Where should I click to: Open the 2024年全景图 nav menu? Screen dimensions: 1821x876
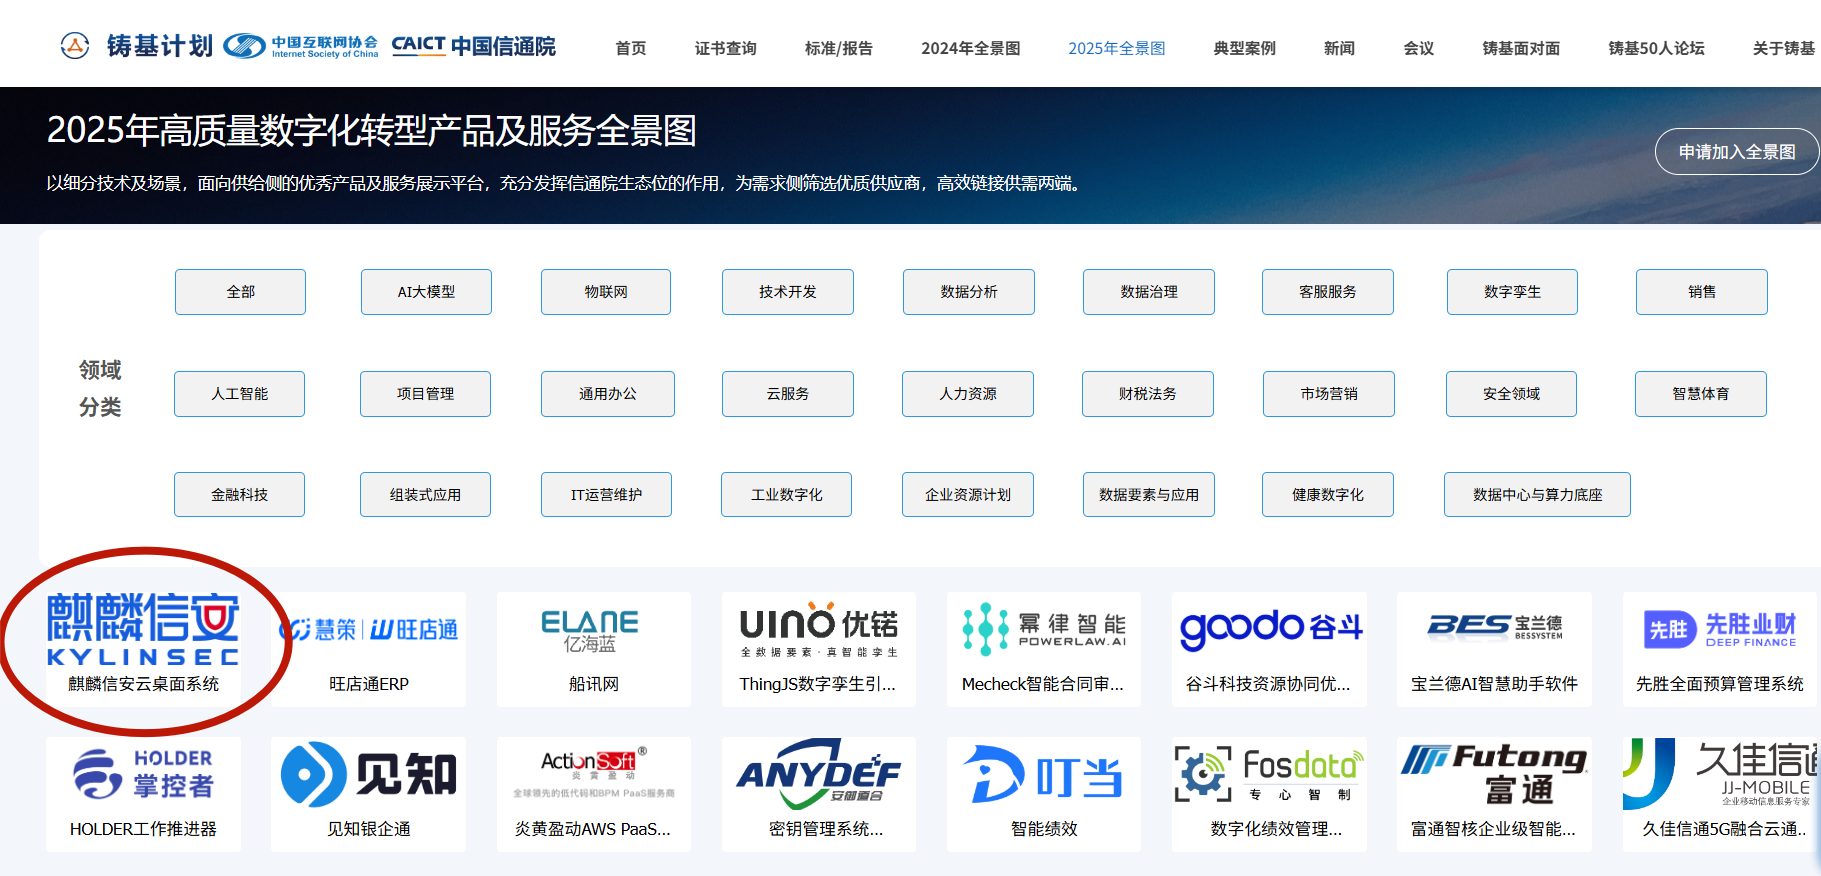(x=970, y=48)
